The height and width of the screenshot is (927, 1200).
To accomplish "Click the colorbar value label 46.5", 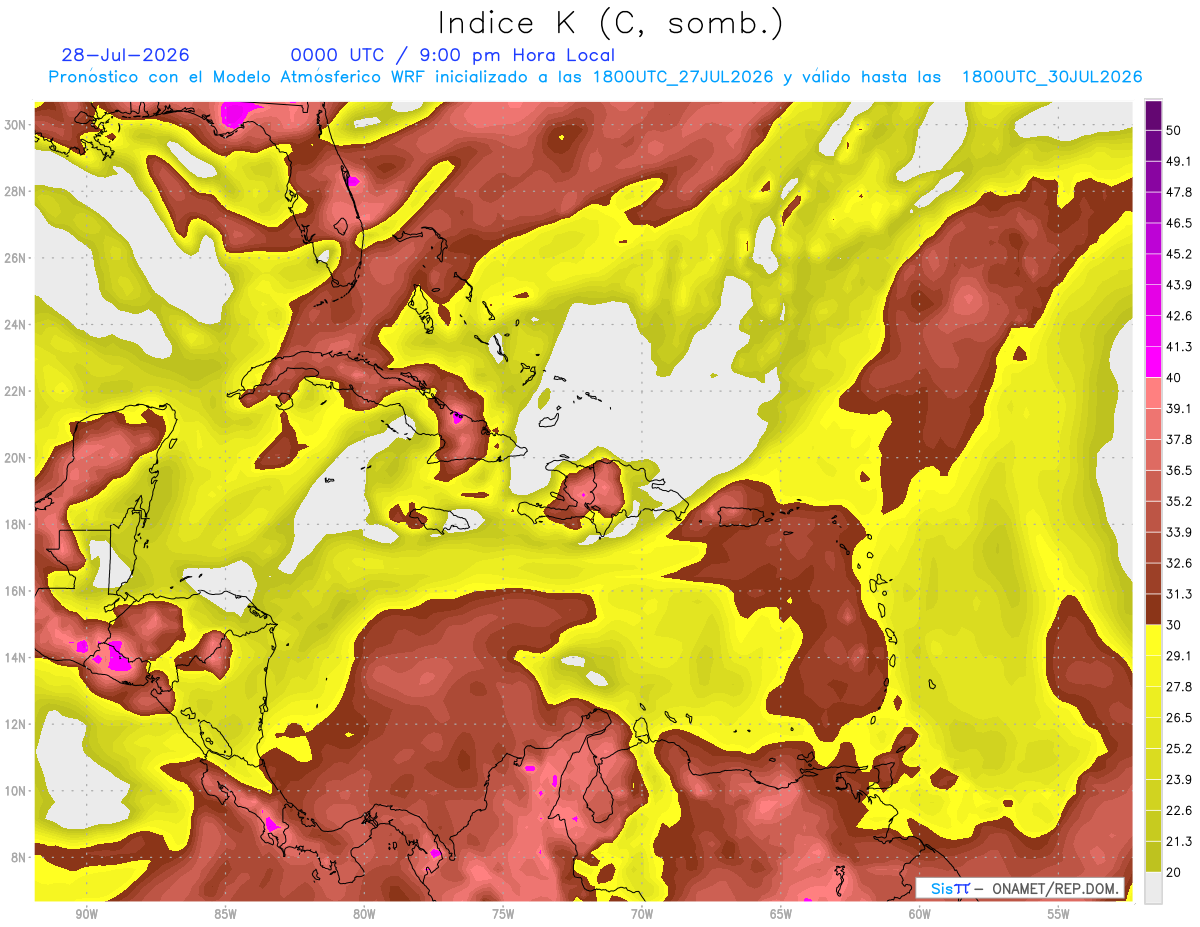I will (1179, 223).
